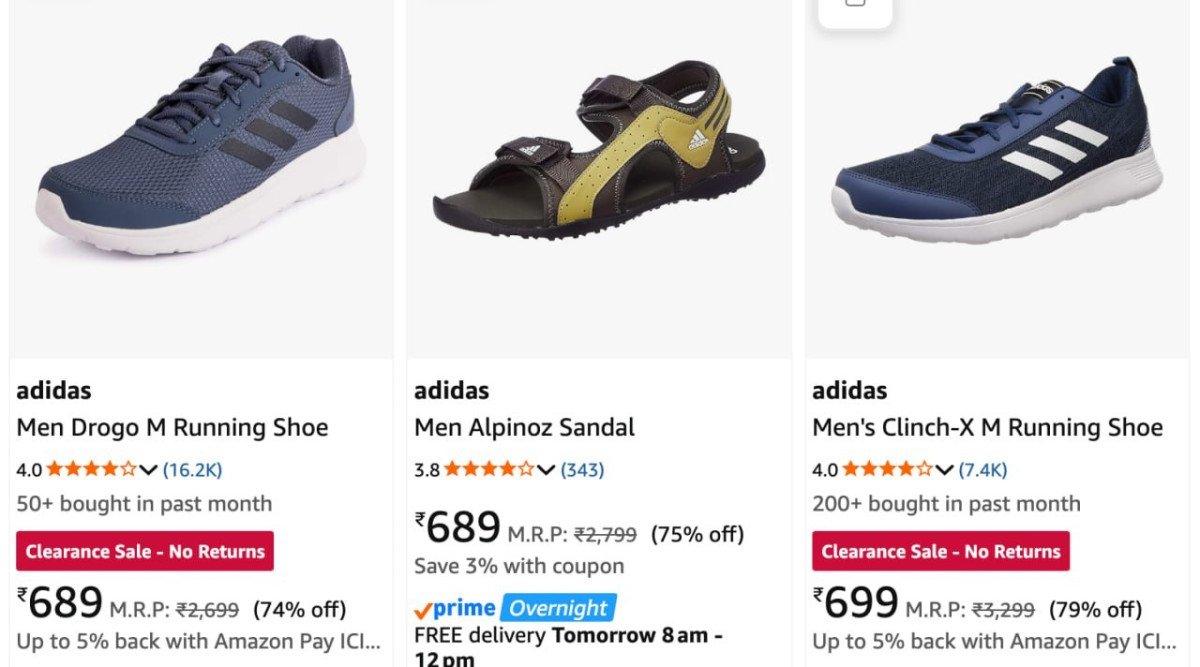Click the navy Clinch-X shoe image
Screen dimensions: 1200x667
(x=997, y=150)
